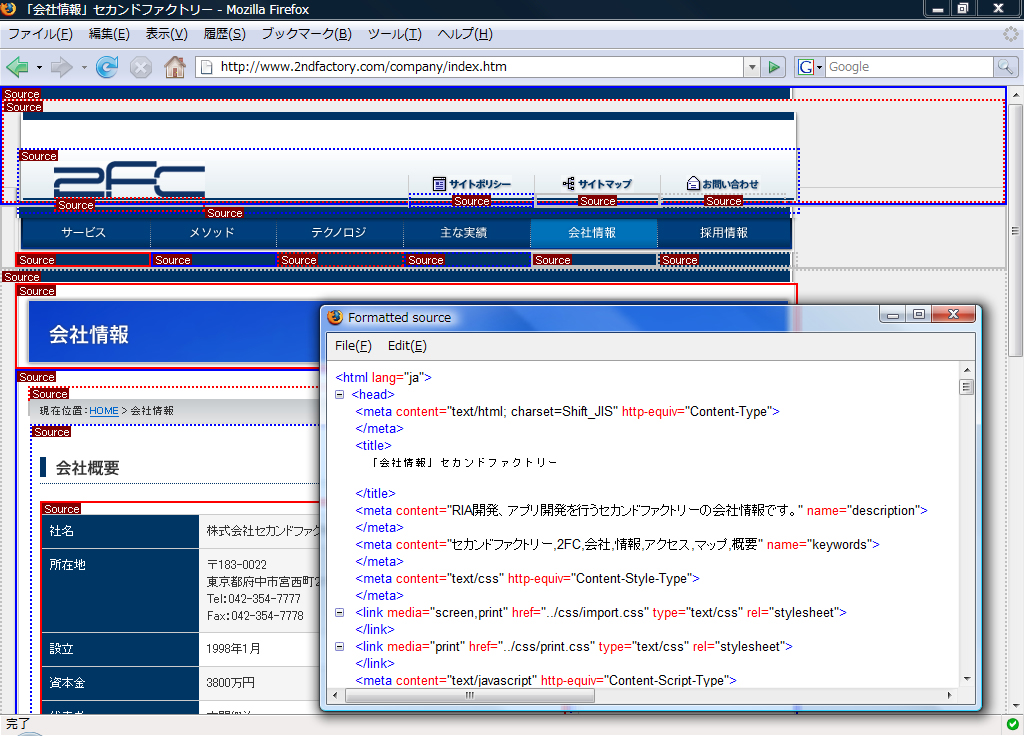Viewport: 1024px width, 736px height.
Task: Click the meta name="keywords" source line
Action: [617, 545]
